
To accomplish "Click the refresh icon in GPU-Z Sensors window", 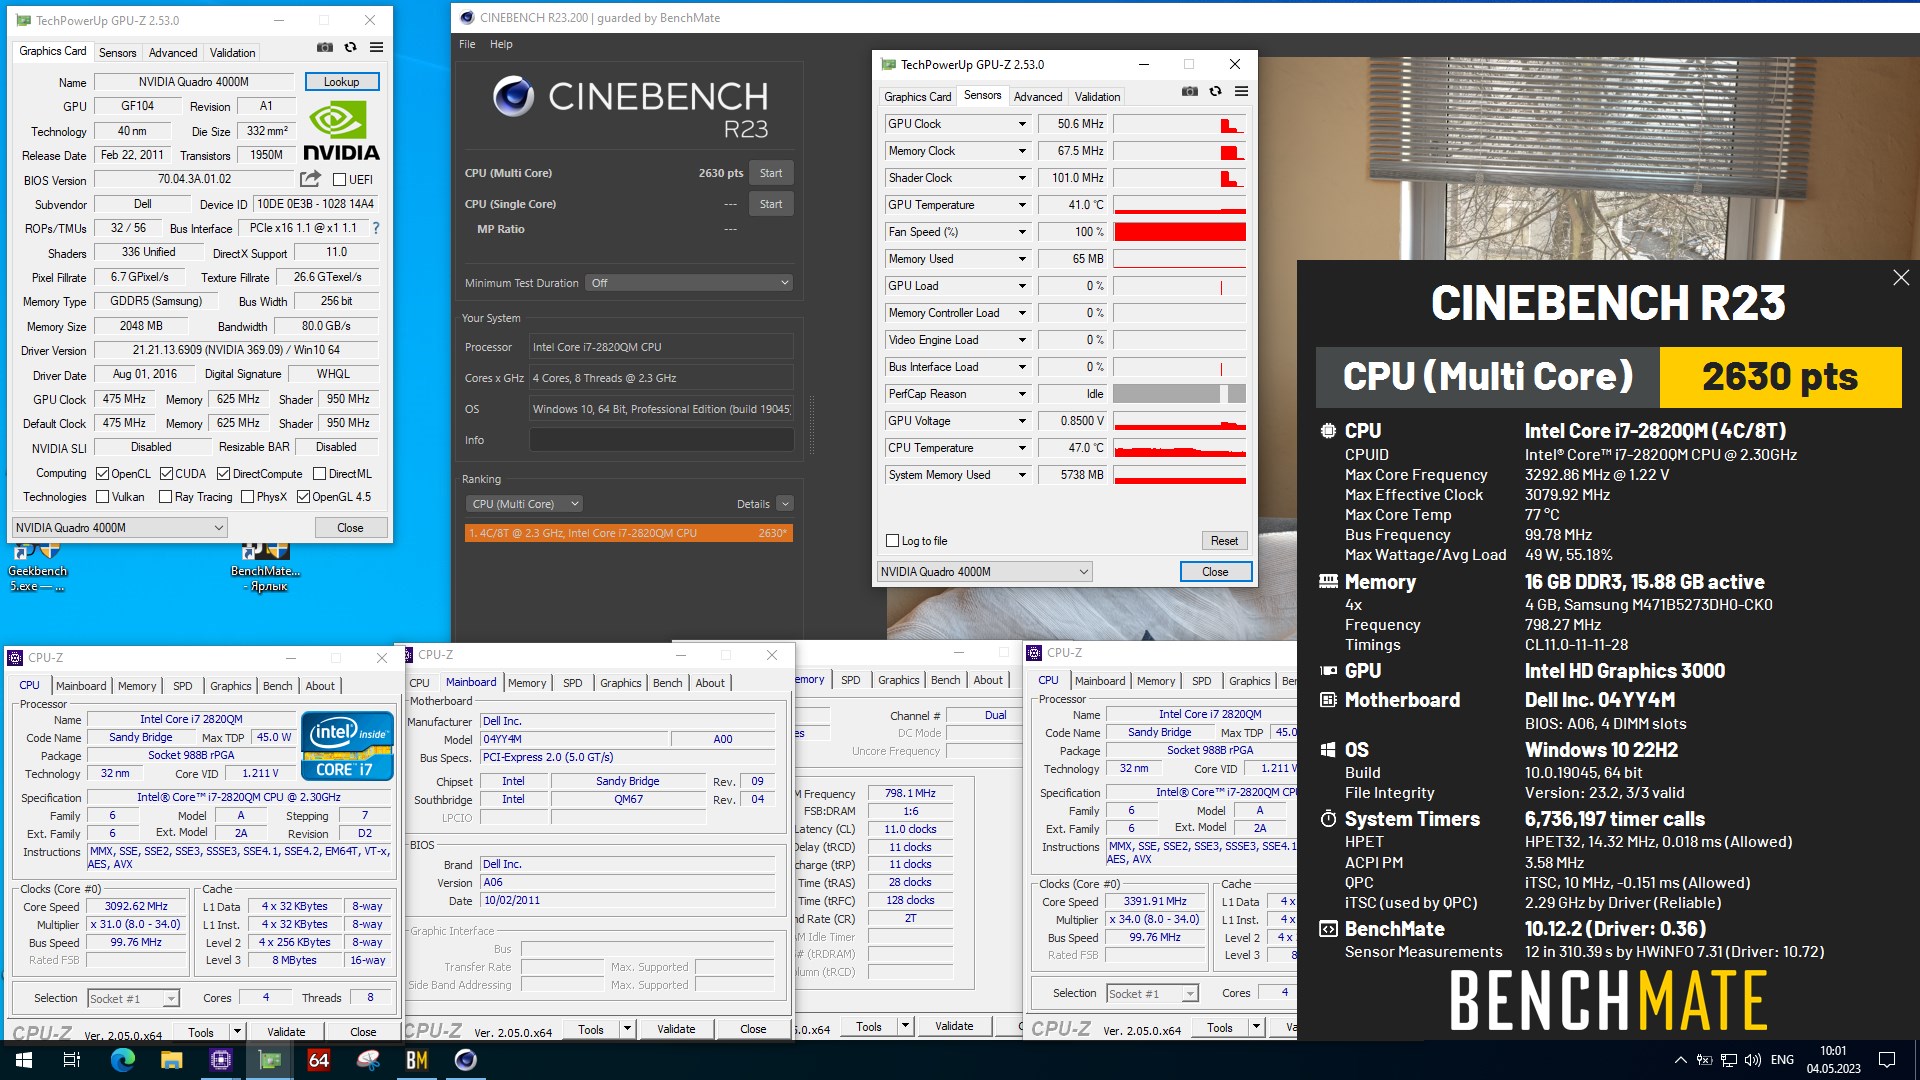I will tap(1215, 91).
